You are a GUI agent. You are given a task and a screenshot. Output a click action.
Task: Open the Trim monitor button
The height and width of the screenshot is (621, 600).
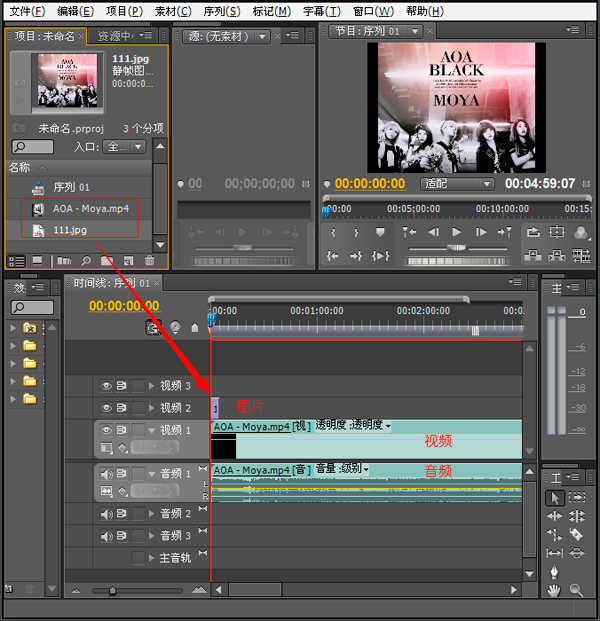click(x=581, y=255)
